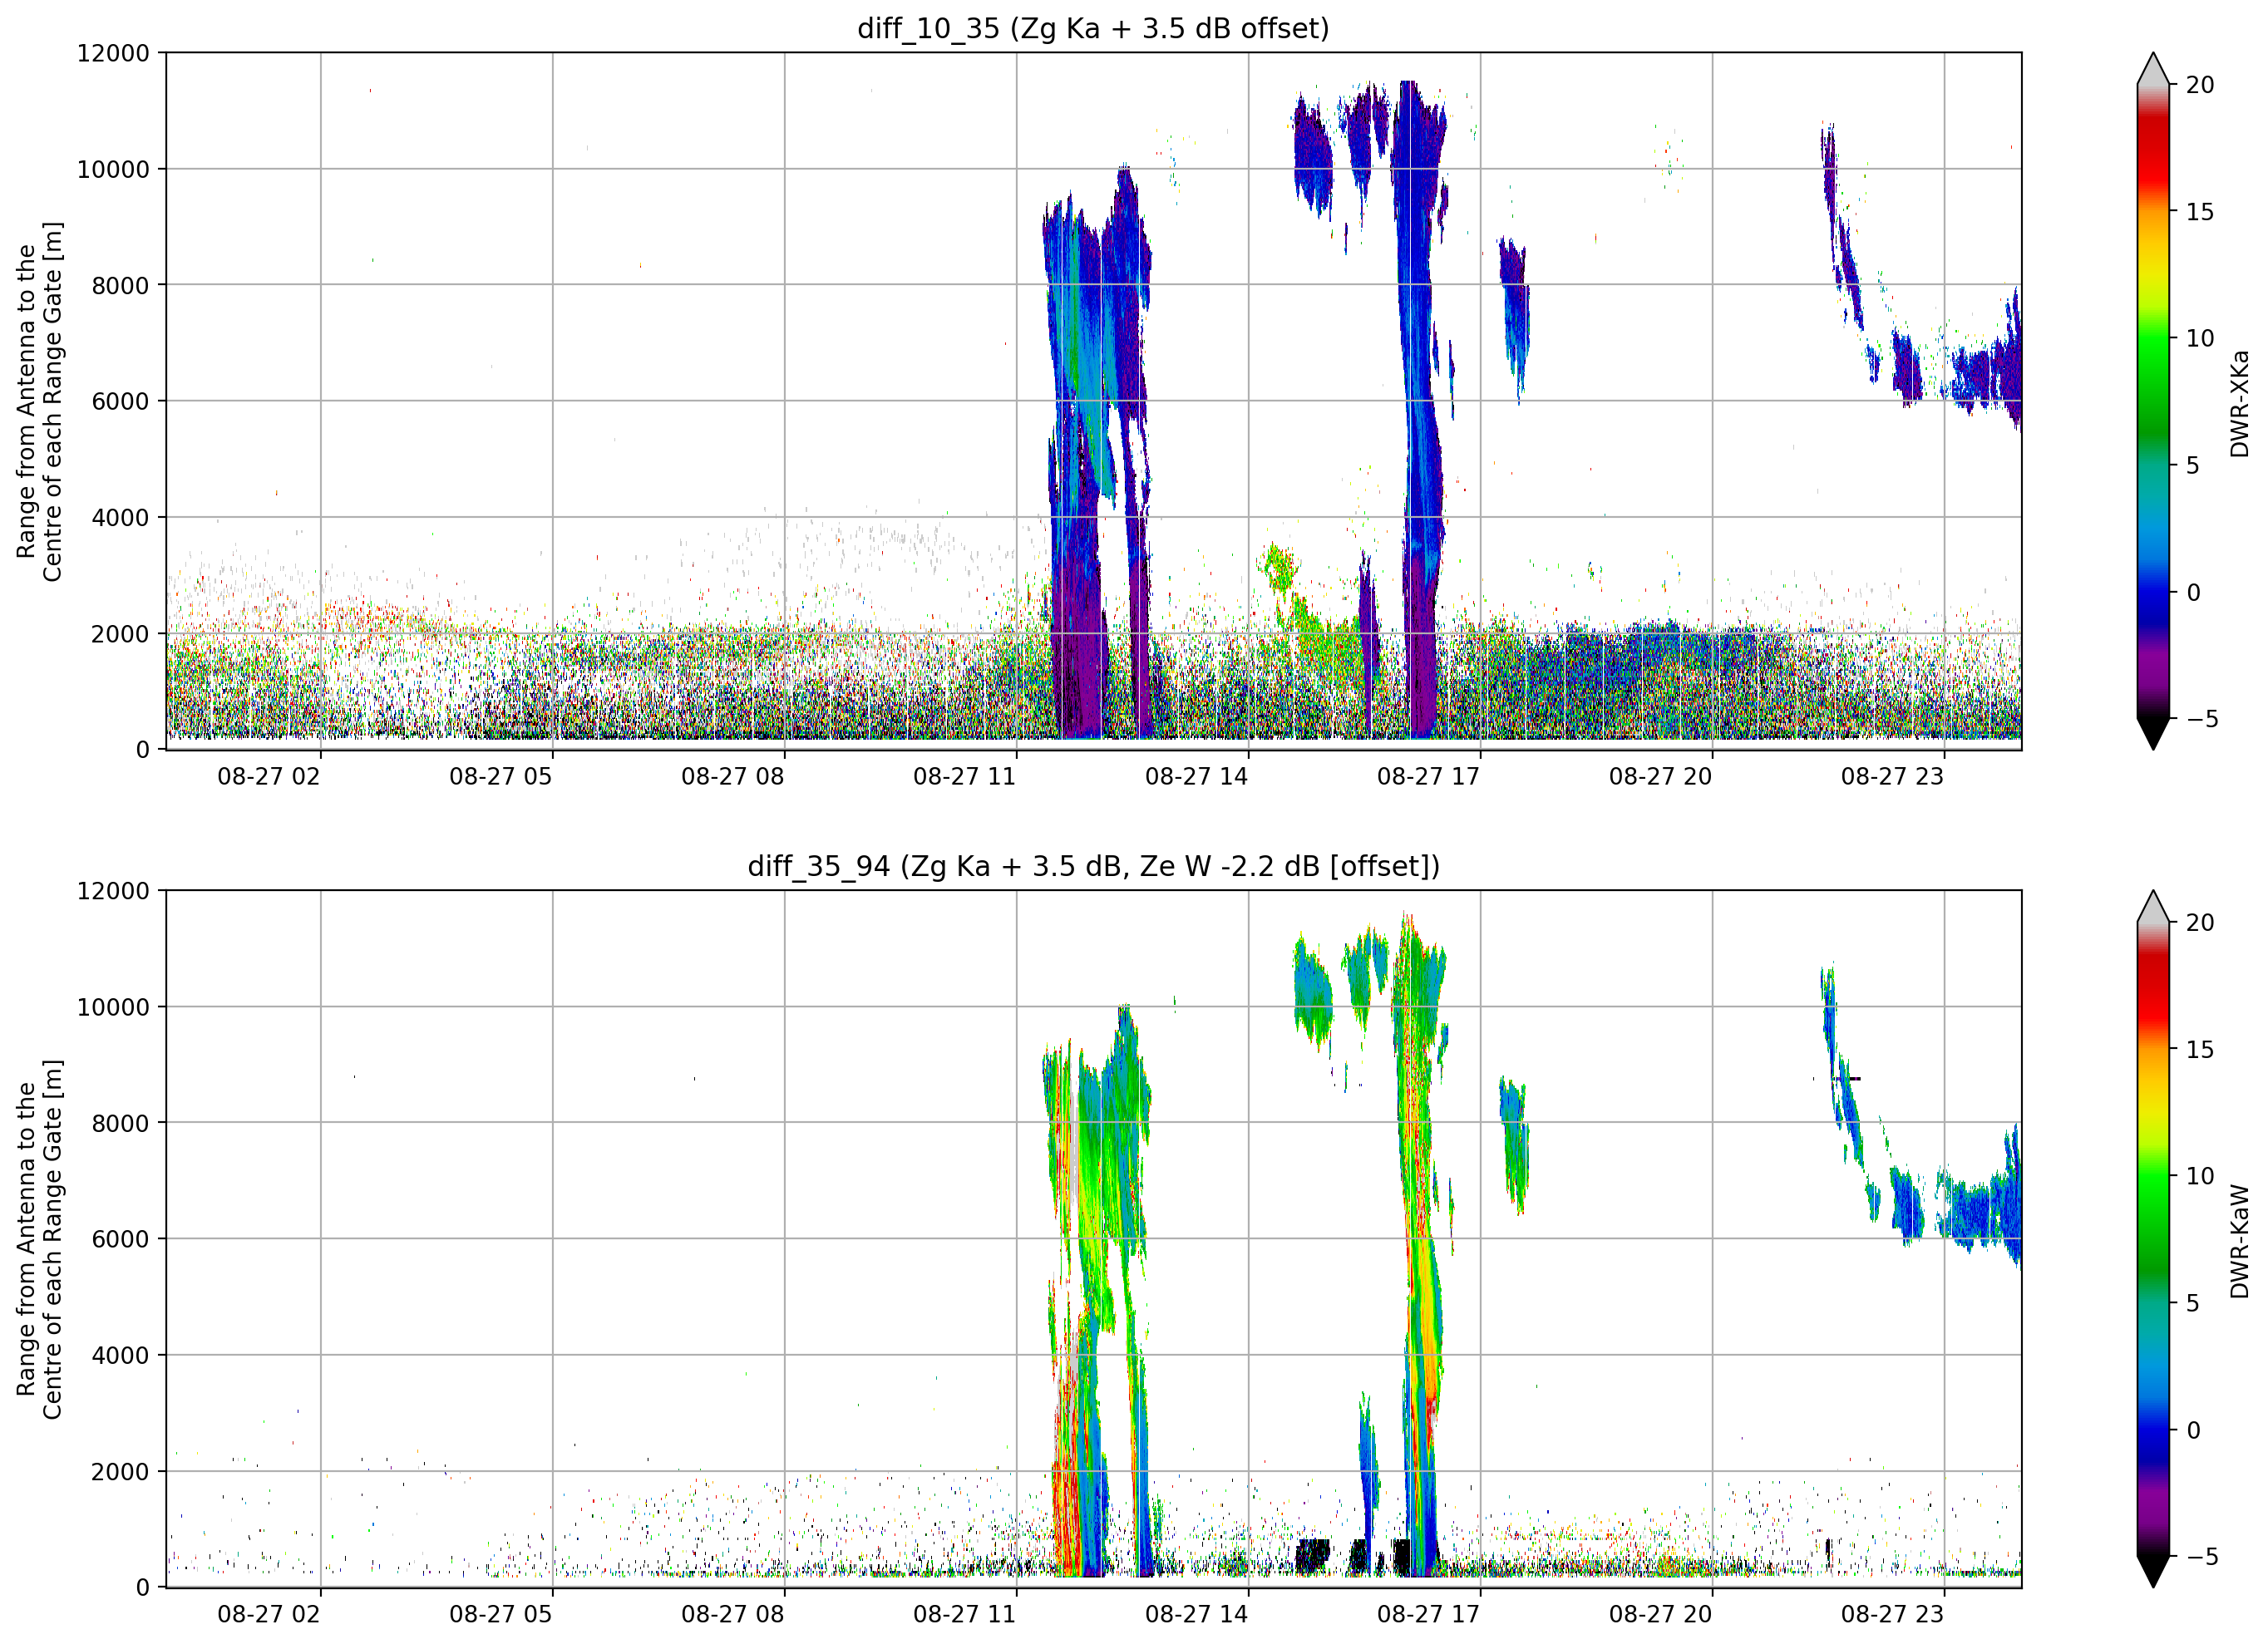Click the 6000 y-axis tick of the diff_35_94 plot
2268x1644 pixels.
pos(120,1239)
